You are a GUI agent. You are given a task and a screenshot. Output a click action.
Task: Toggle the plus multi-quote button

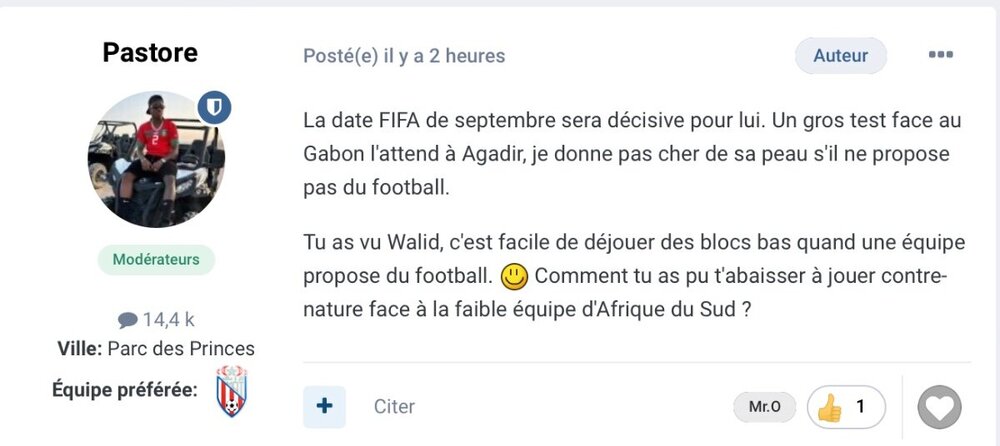[324, 407]
